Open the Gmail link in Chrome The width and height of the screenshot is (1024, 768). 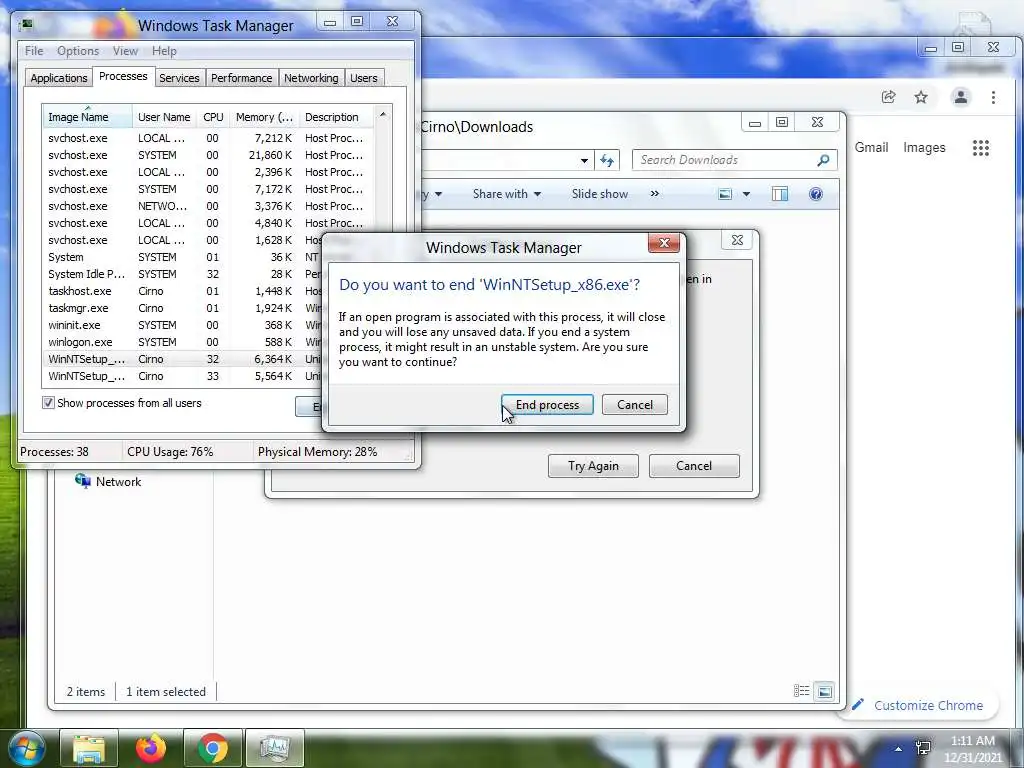871,148
